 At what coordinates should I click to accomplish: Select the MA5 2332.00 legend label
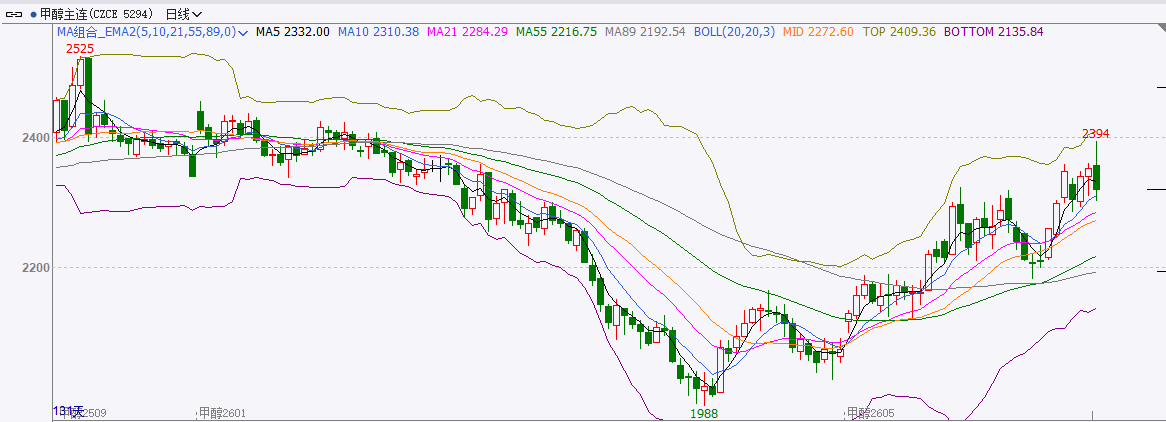(x=292, y=32)
